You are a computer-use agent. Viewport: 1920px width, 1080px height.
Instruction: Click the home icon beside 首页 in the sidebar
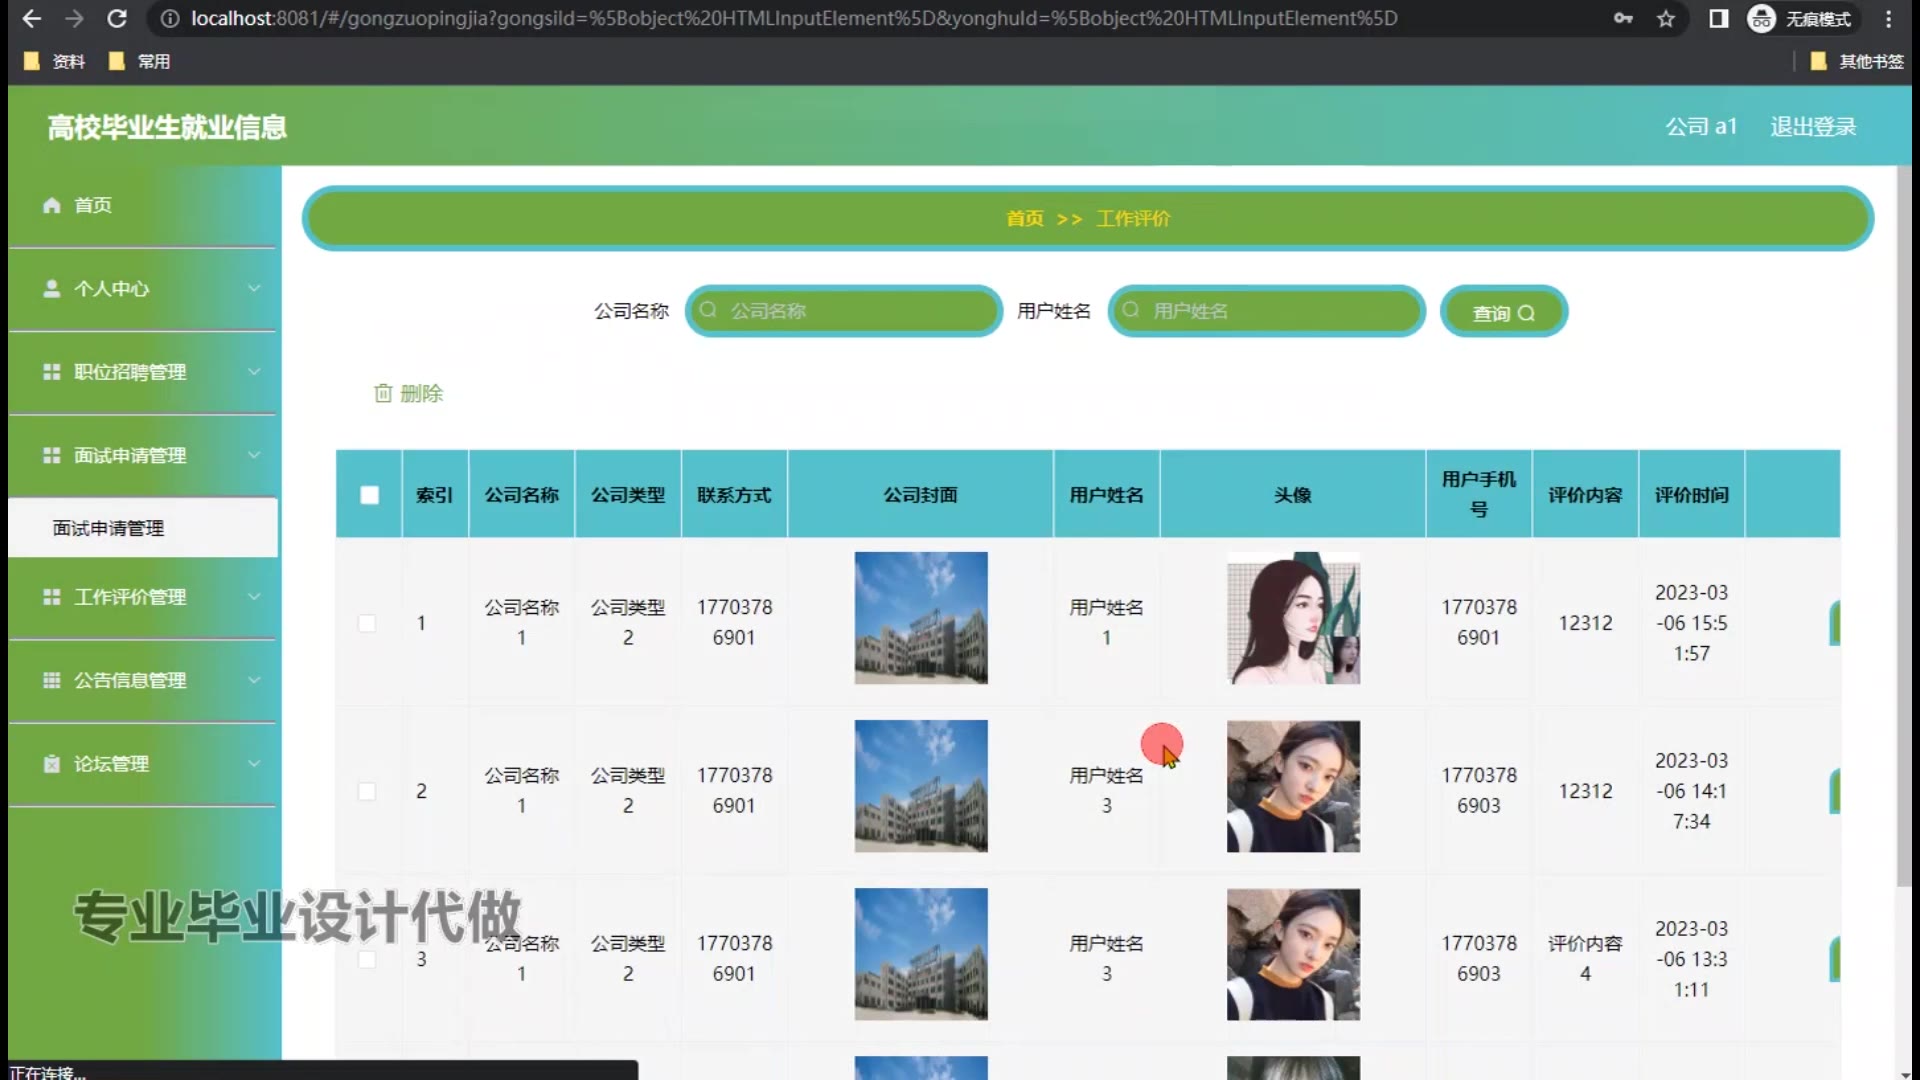click(51, 205)
